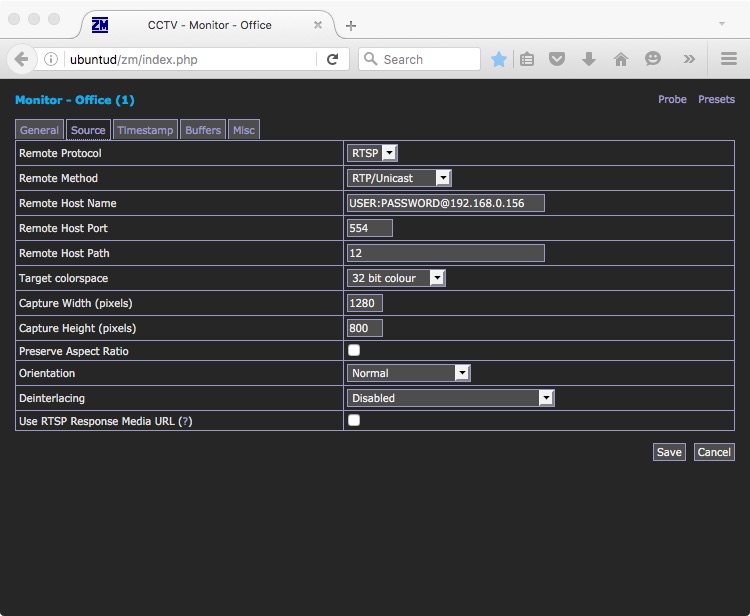Viewport: 750px width, 616px height.
Task: Click the ZM favicon on the tab
Action: (100, 25)
